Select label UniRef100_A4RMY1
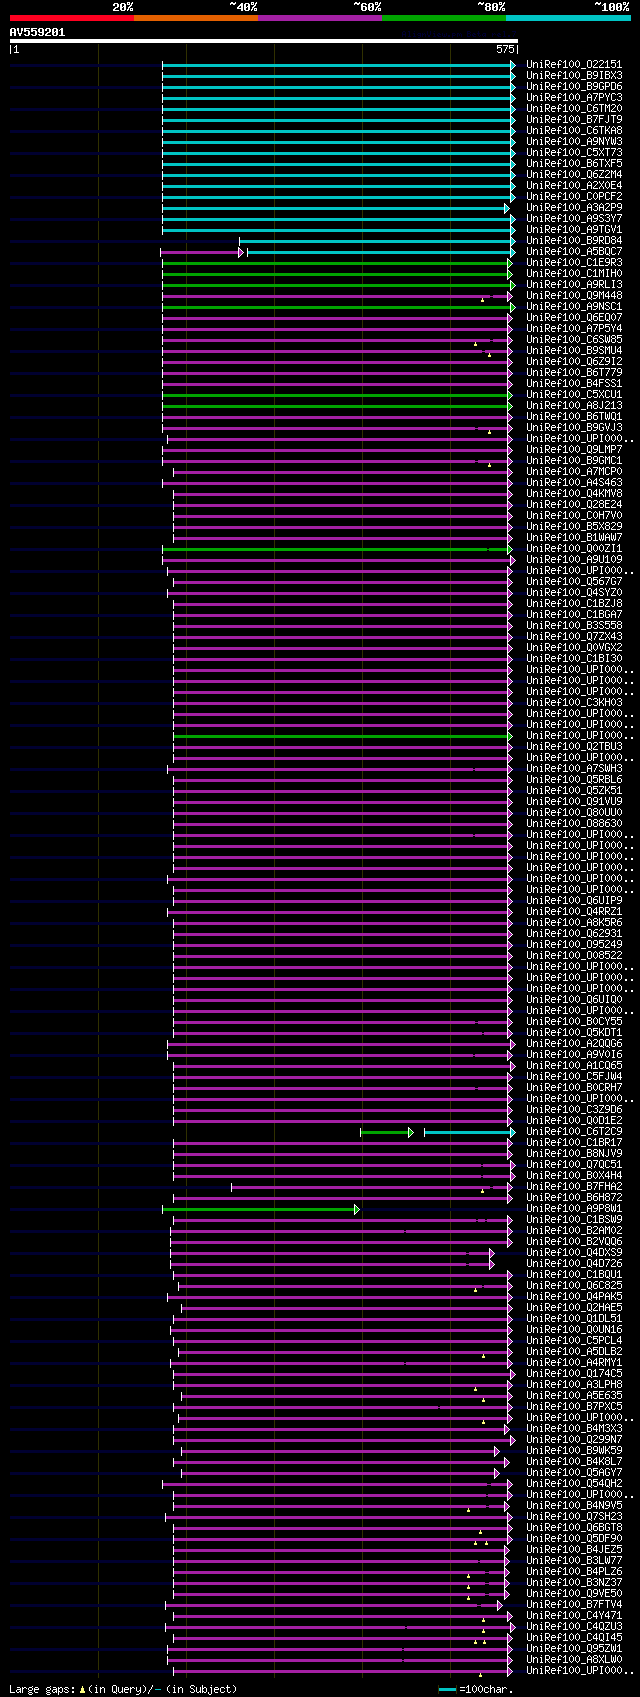 574,1362
